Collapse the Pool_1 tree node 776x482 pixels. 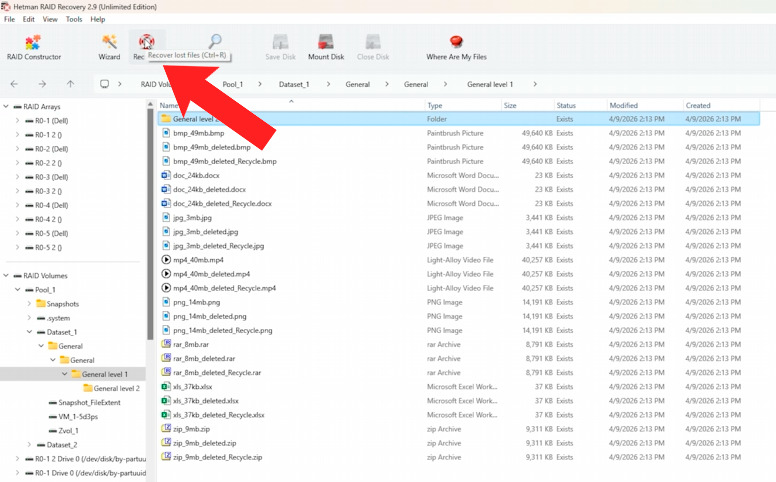coord(17,289)
